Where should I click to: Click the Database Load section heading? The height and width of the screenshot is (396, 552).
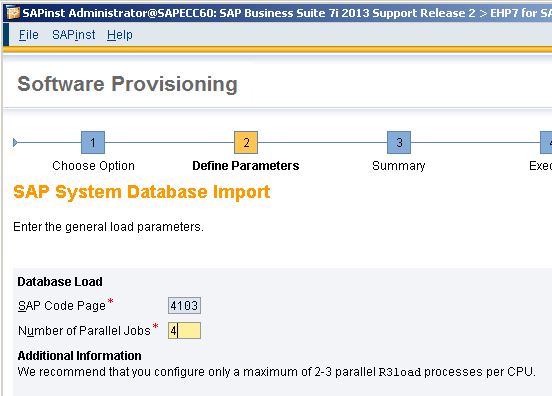pyautogui.click(x=60, y=282)
